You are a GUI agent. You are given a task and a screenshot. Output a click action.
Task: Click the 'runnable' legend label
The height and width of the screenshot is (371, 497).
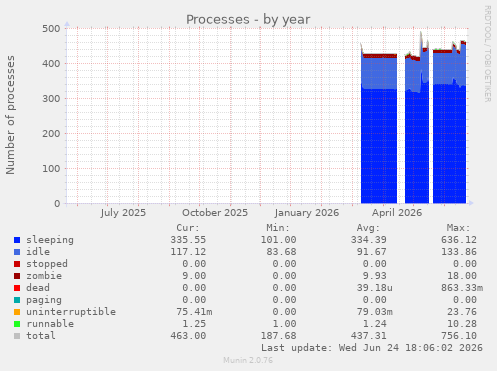(x=50, y=324)
